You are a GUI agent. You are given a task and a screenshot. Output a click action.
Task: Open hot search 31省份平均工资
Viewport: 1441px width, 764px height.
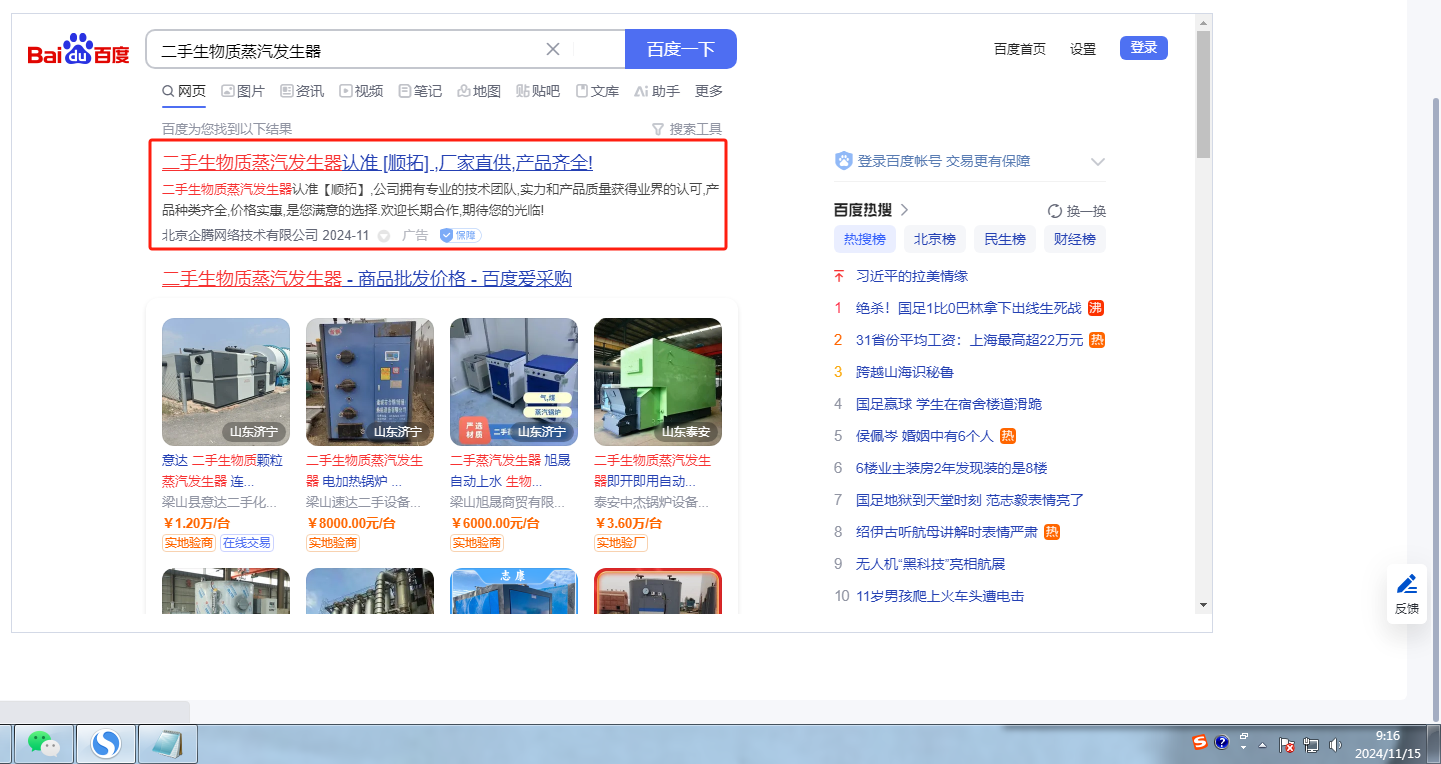click(x=969, y=340)
